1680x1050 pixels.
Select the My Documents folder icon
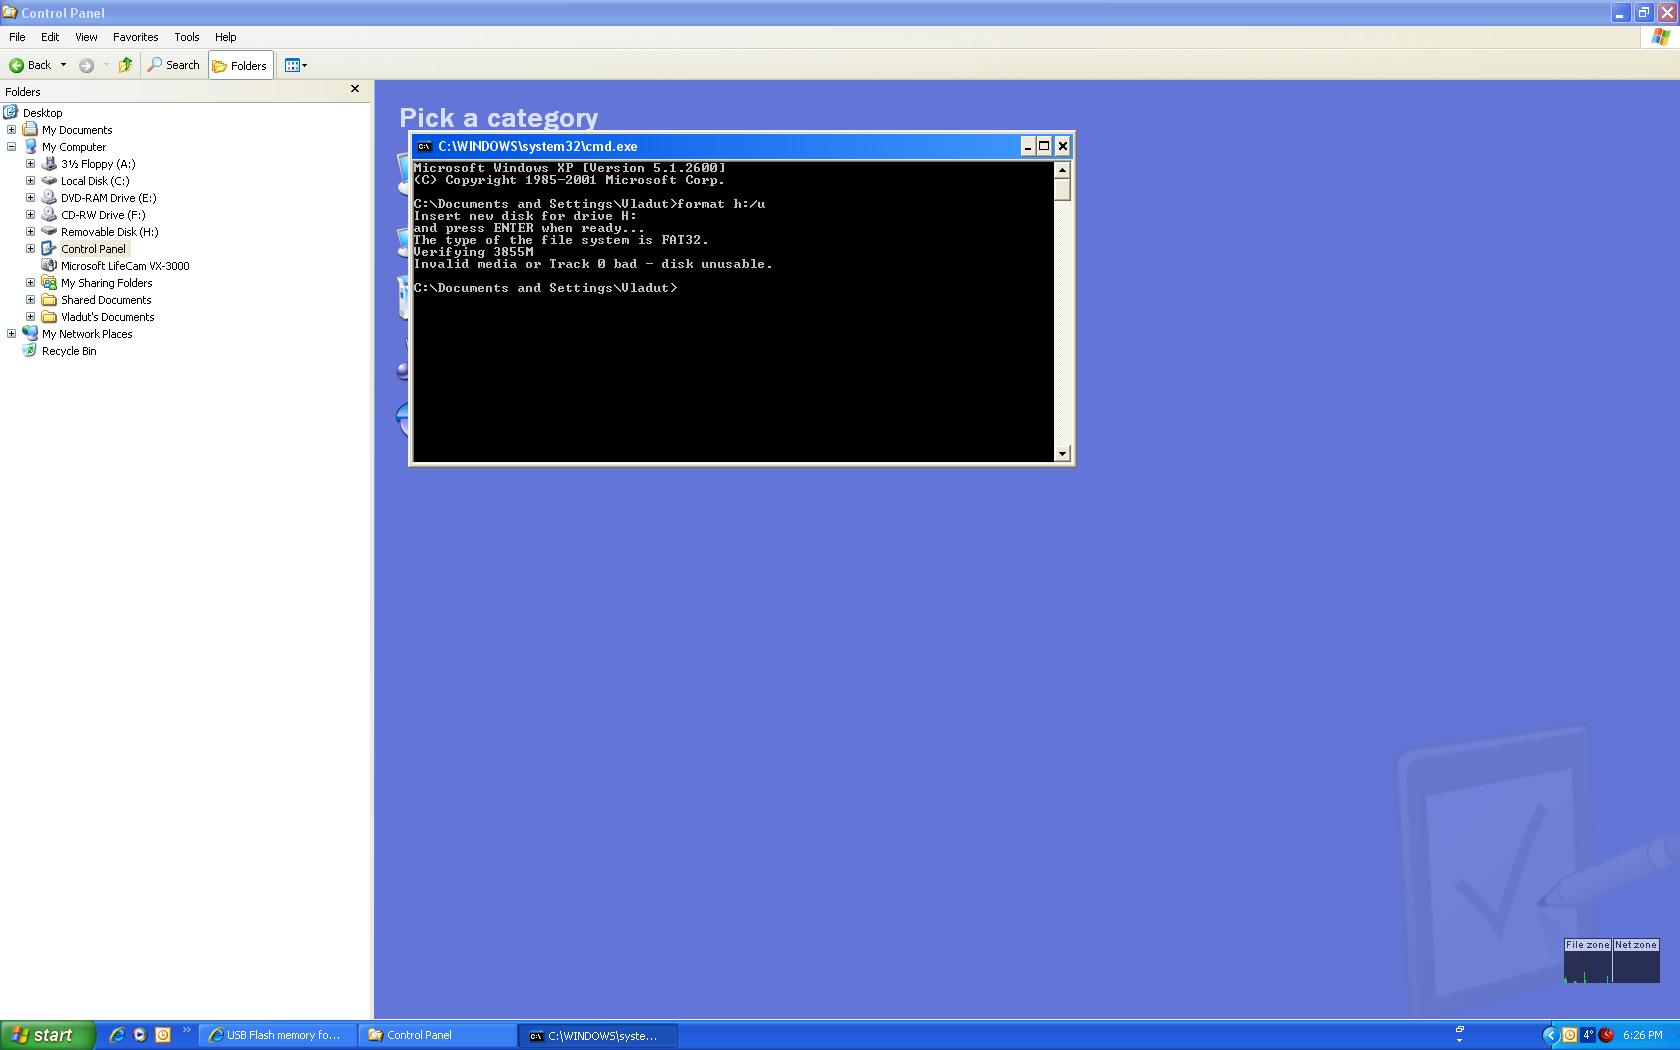(30, 129)
